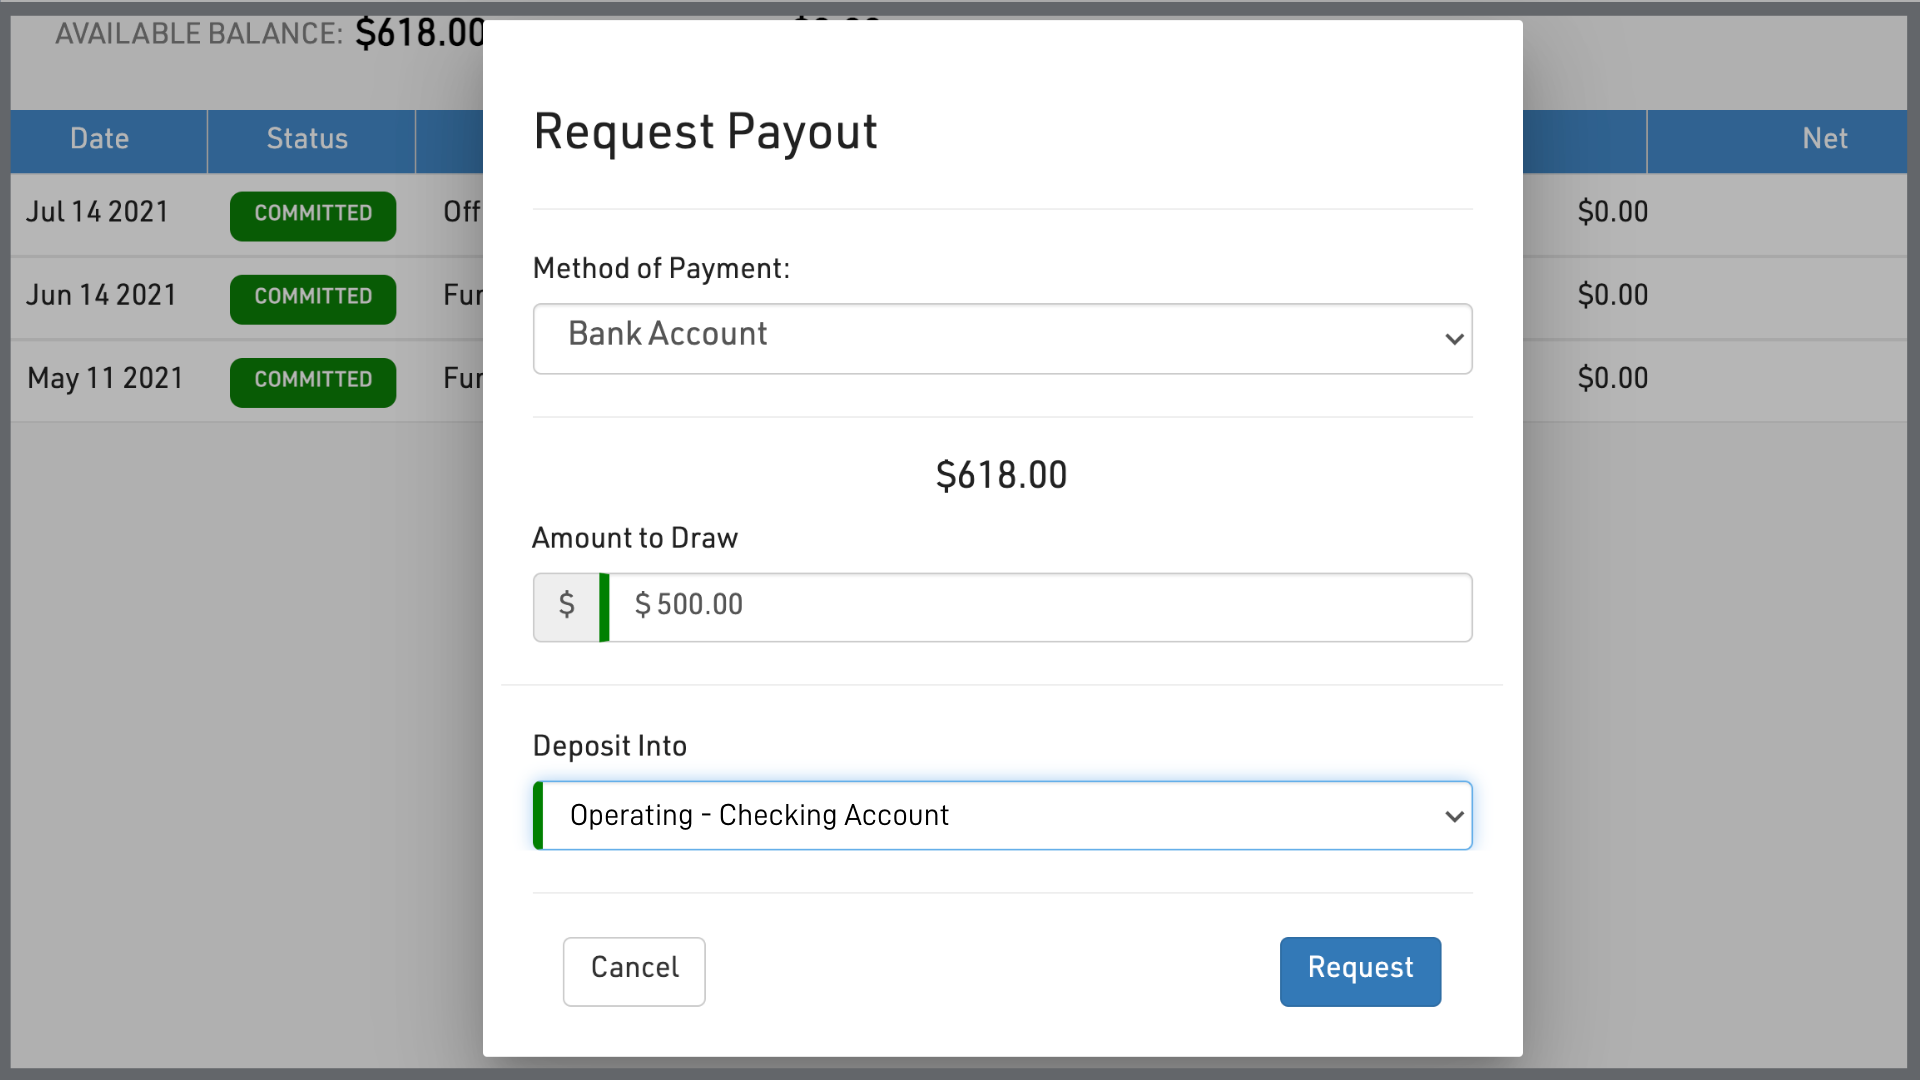The image size is (1920, 1080).
Task: Select the Jul 14 2021 date cell
Action: tap(97, 212)
